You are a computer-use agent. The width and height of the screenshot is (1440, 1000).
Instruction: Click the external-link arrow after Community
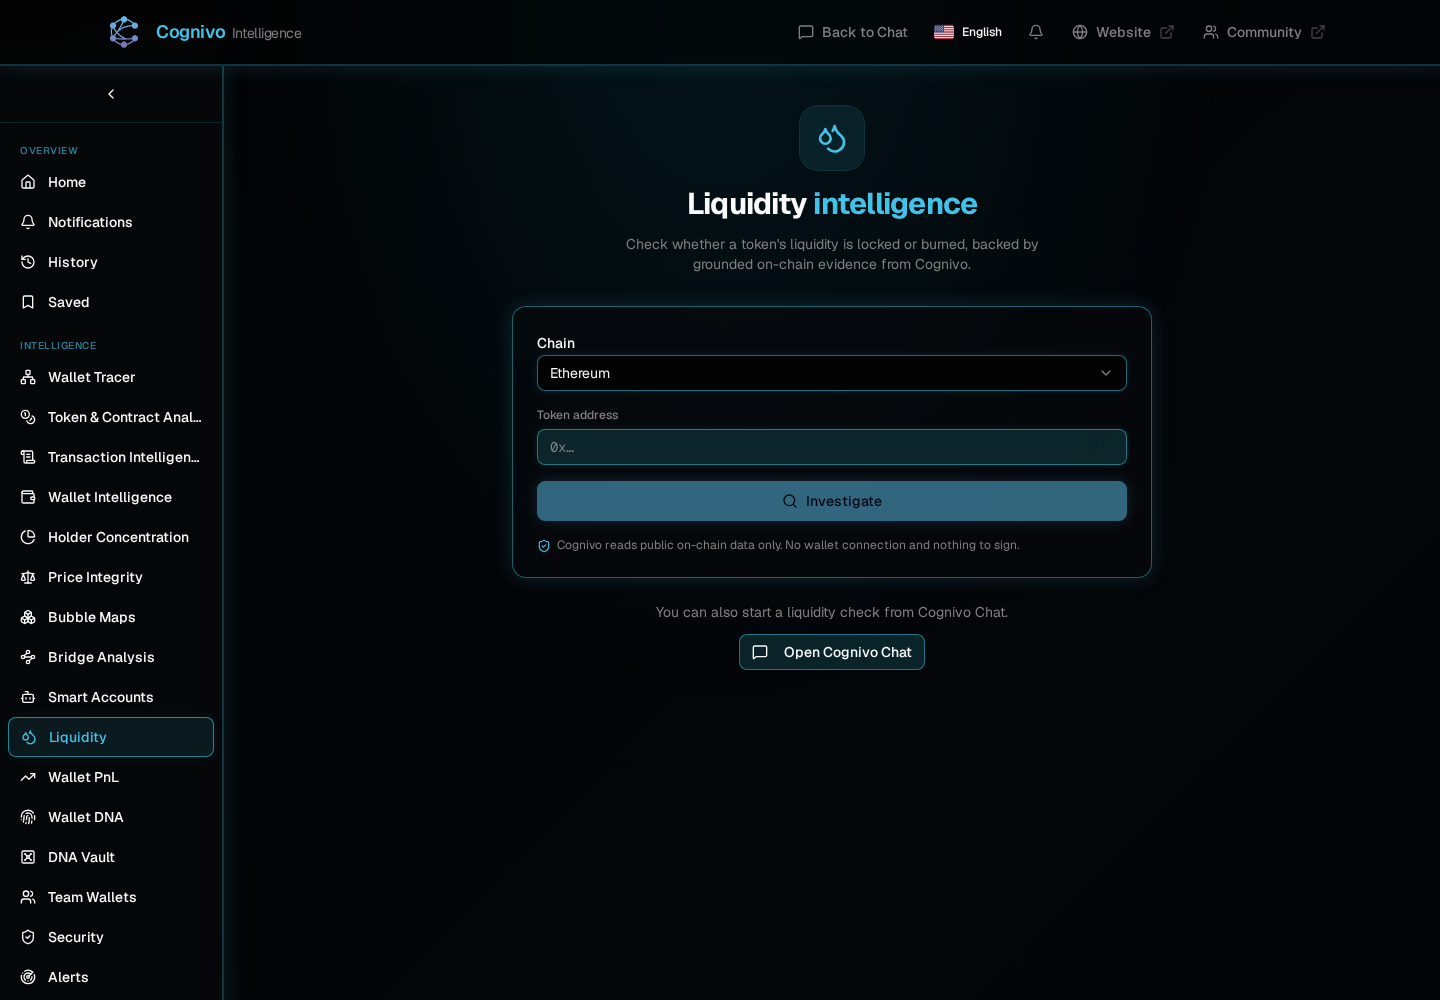coord(1318,32)
